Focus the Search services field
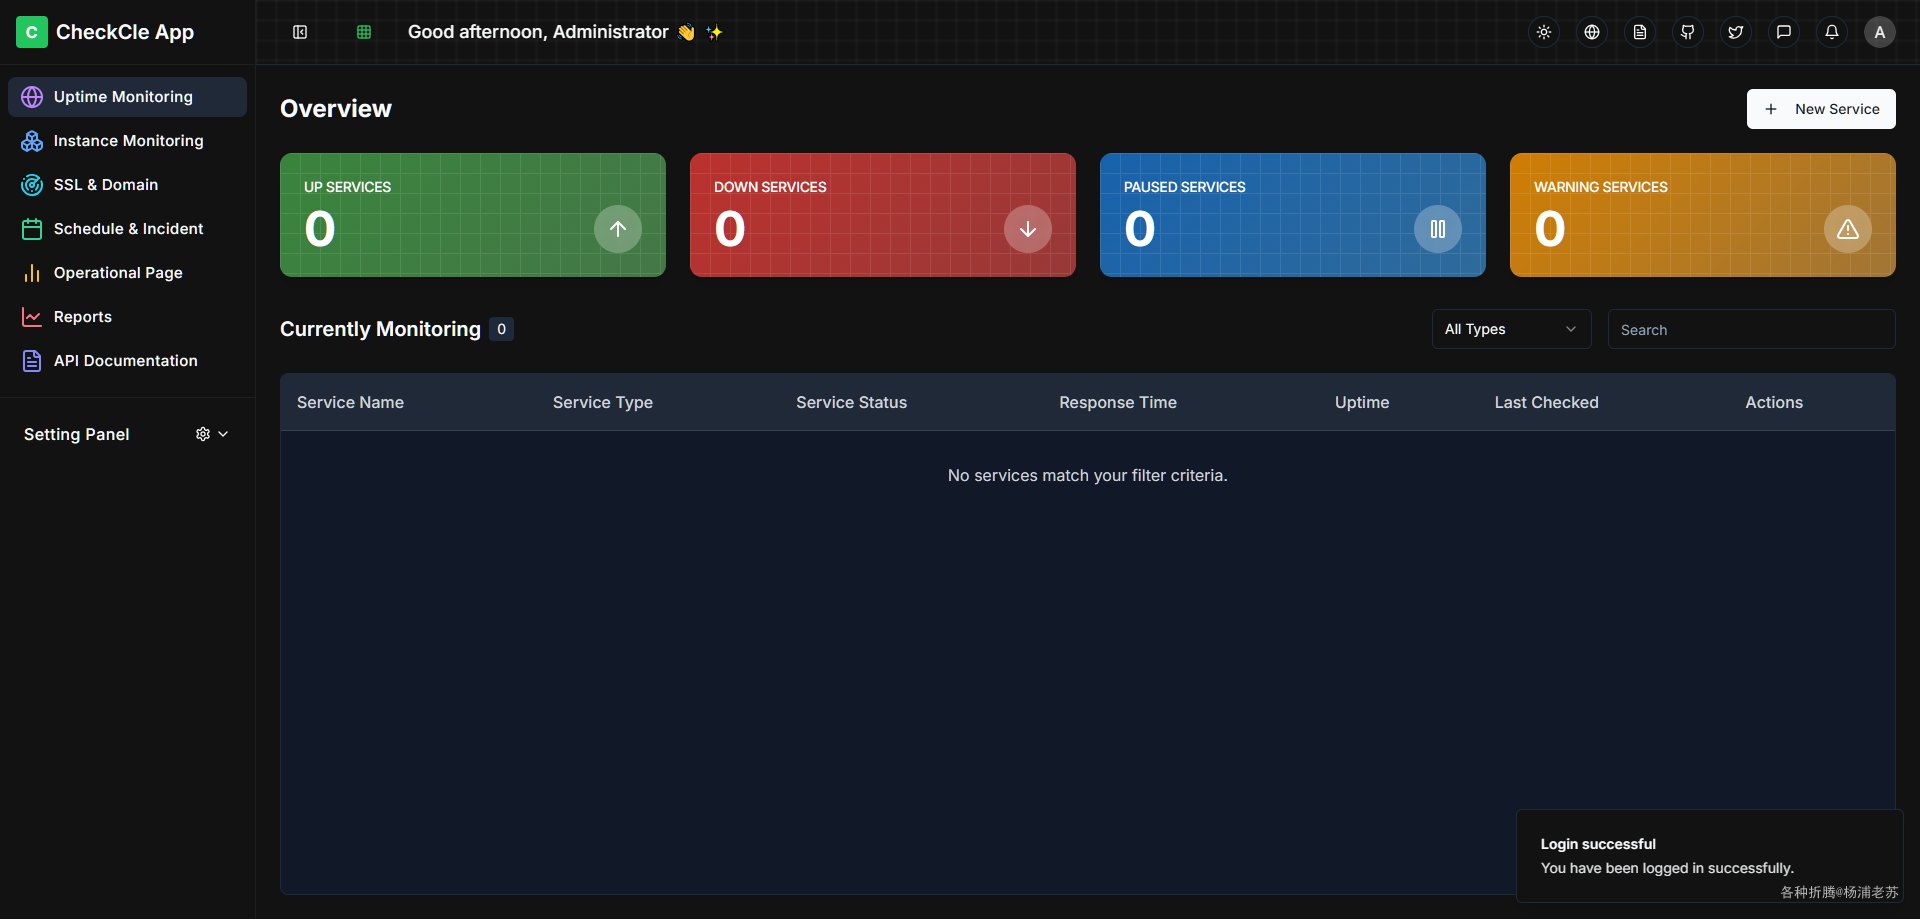 coord(1751,329)
